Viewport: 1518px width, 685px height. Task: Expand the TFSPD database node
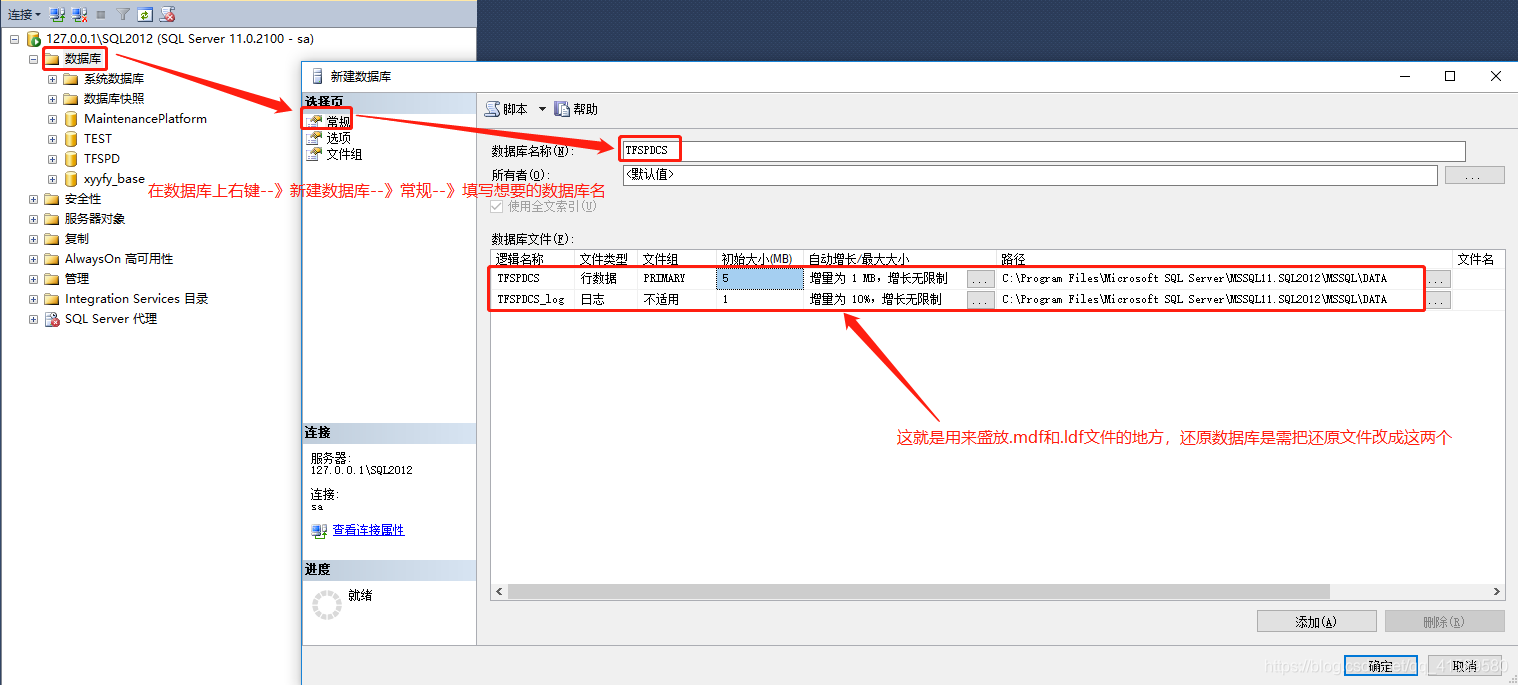point(53,159)
